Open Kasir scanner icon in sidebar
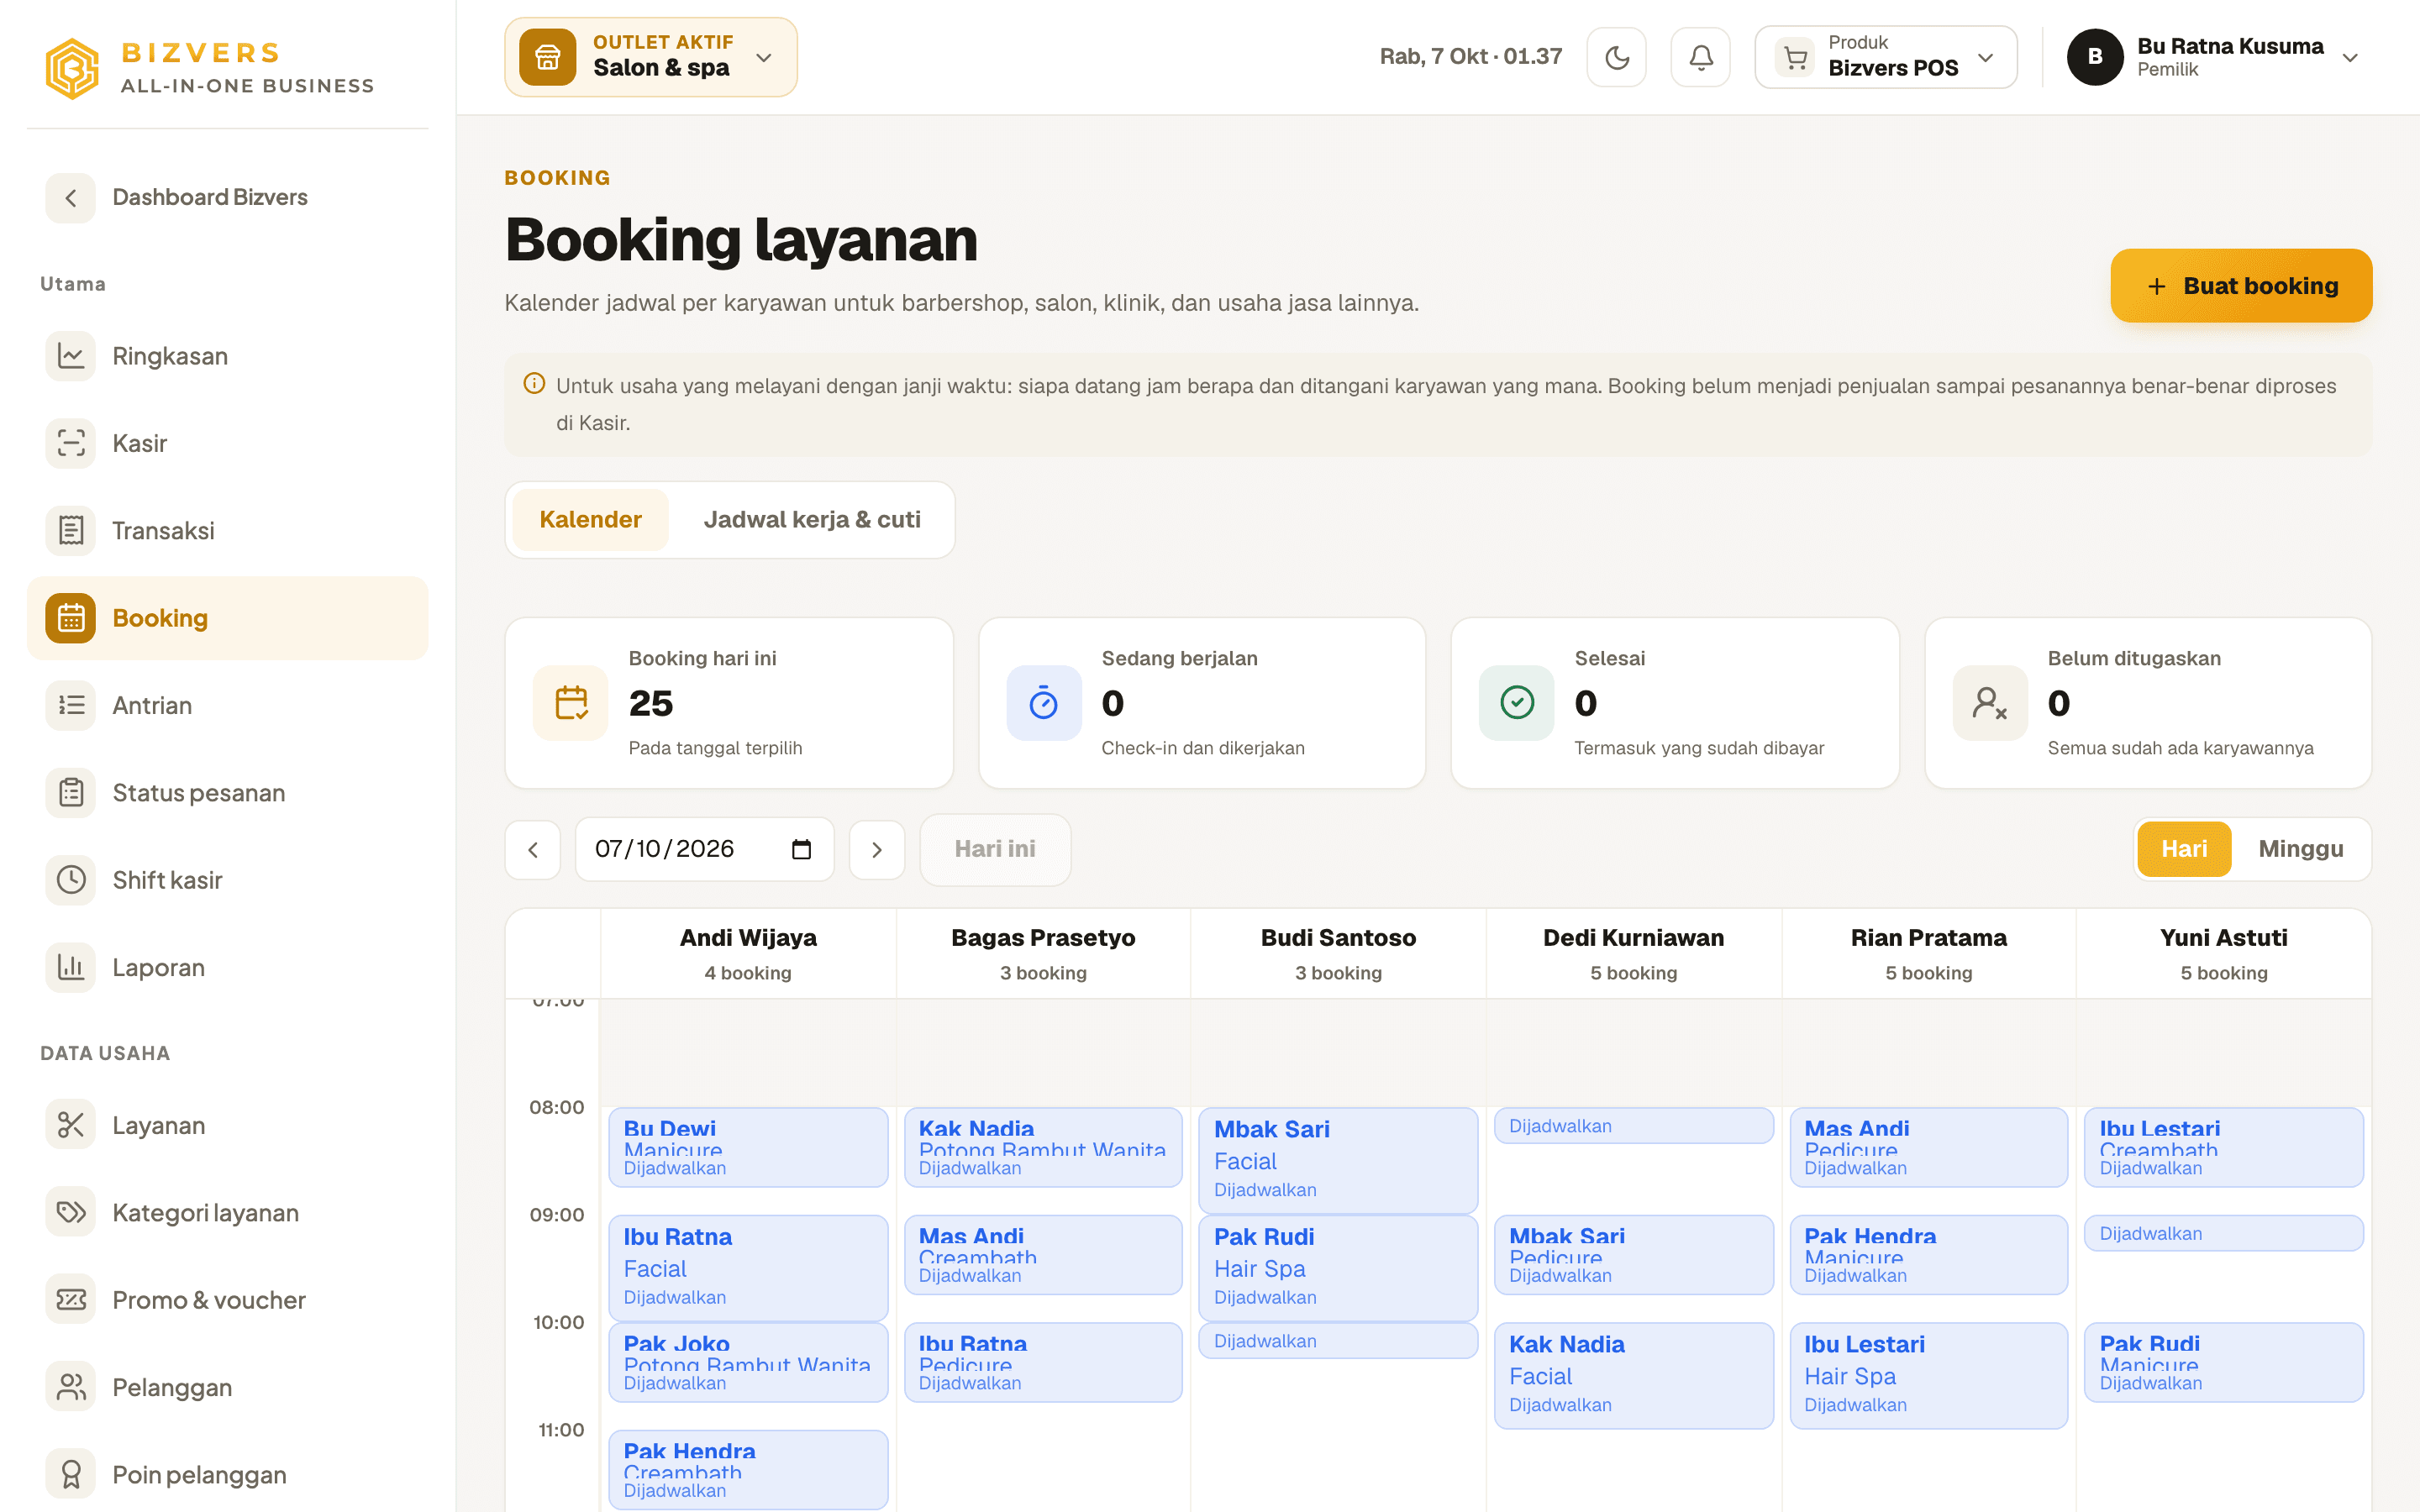This screenshot has width=2420, height=1512. point(71,443)
